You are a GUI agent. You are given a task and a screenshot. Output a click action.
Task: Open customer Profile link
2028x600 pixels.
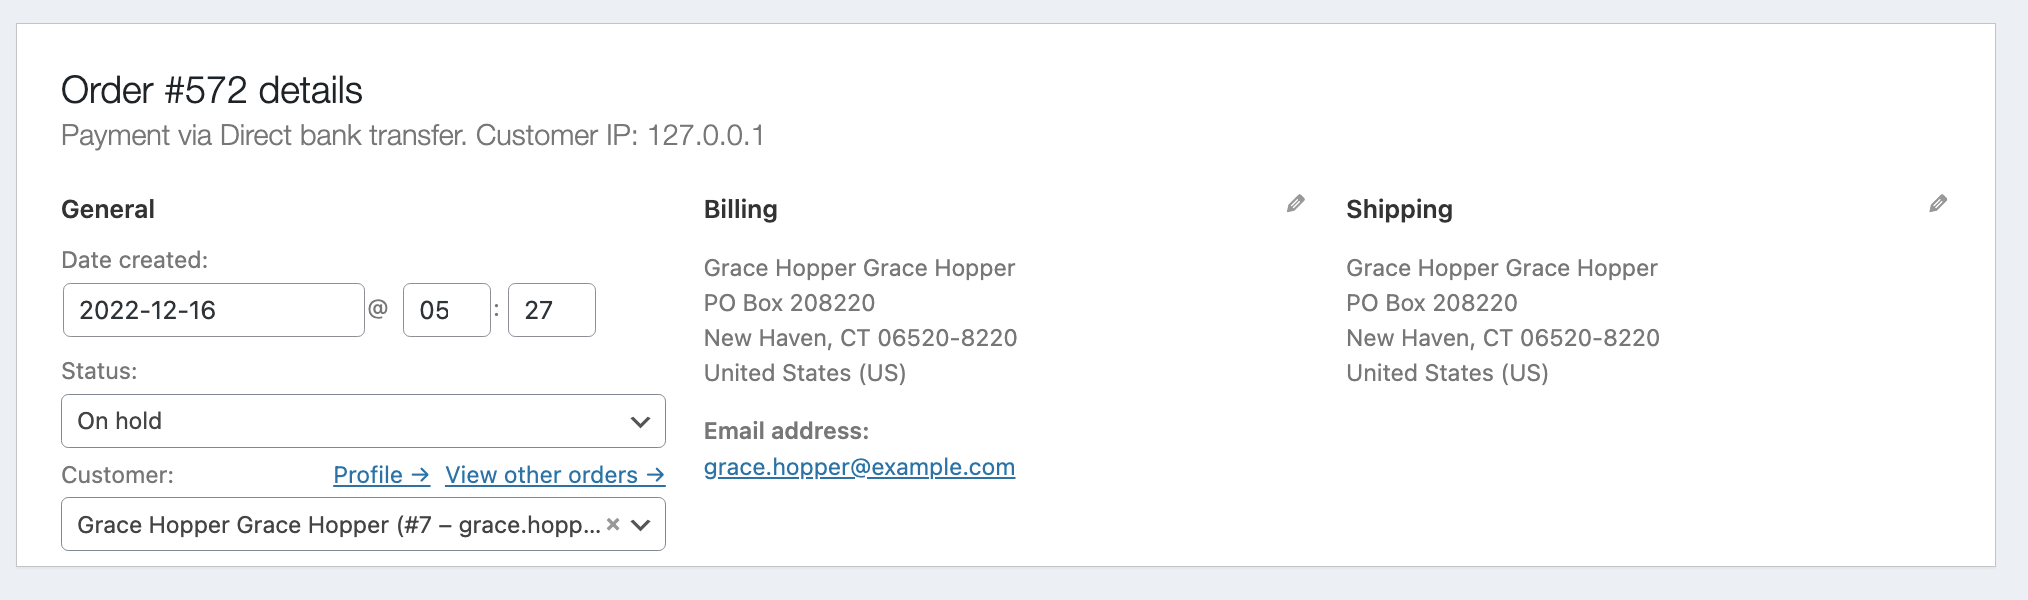pyautogui.click(x=381, y=475)
